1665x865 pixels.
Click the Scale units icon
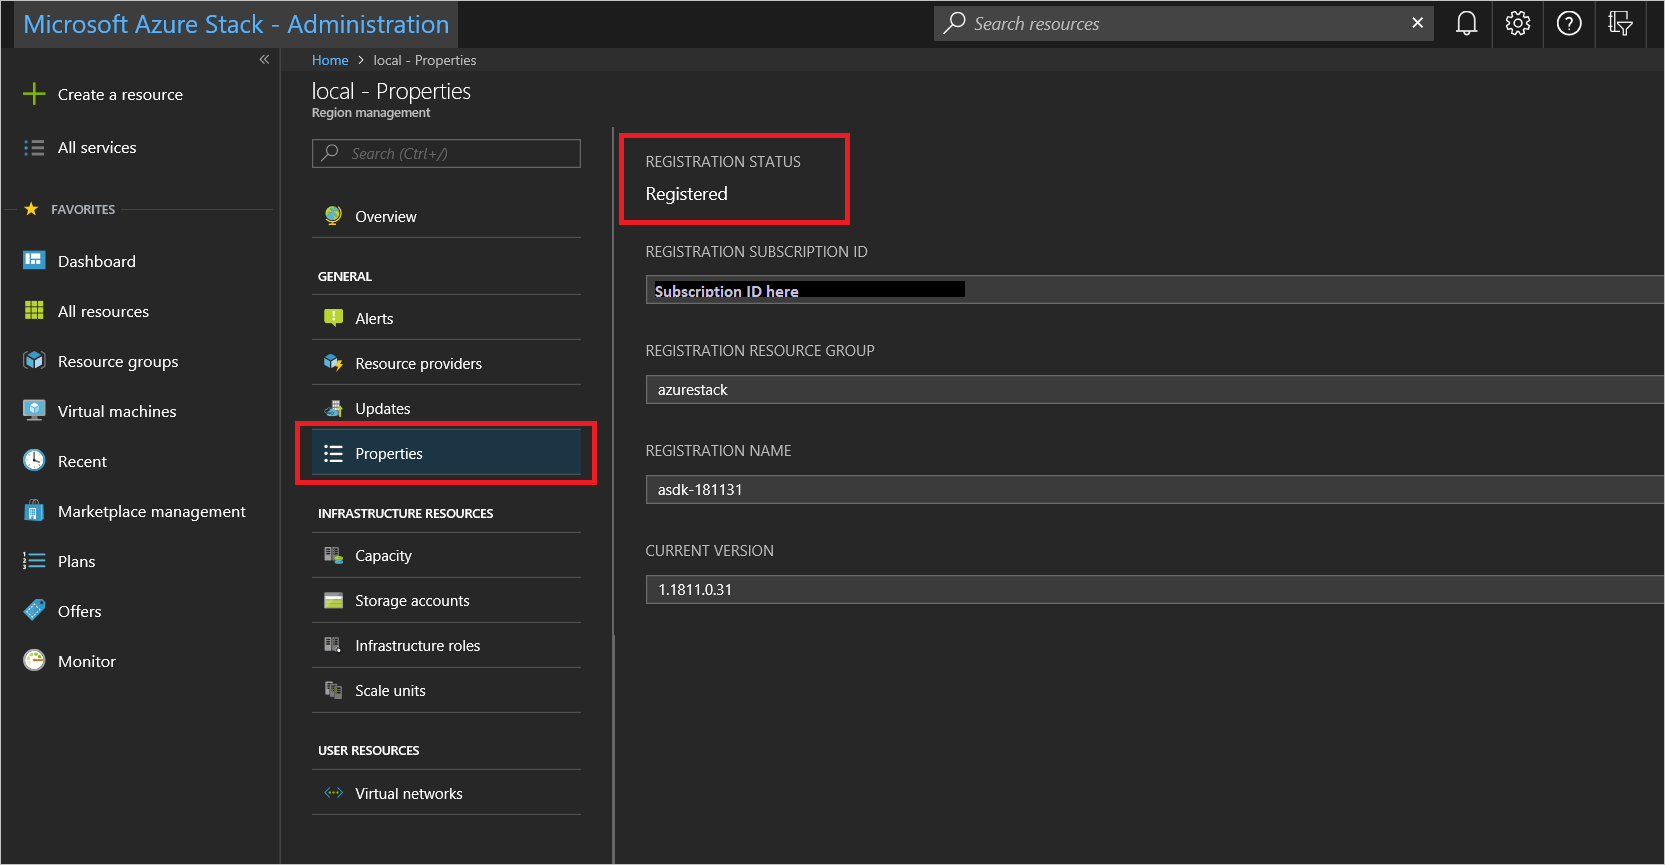[x=333, y=690]
